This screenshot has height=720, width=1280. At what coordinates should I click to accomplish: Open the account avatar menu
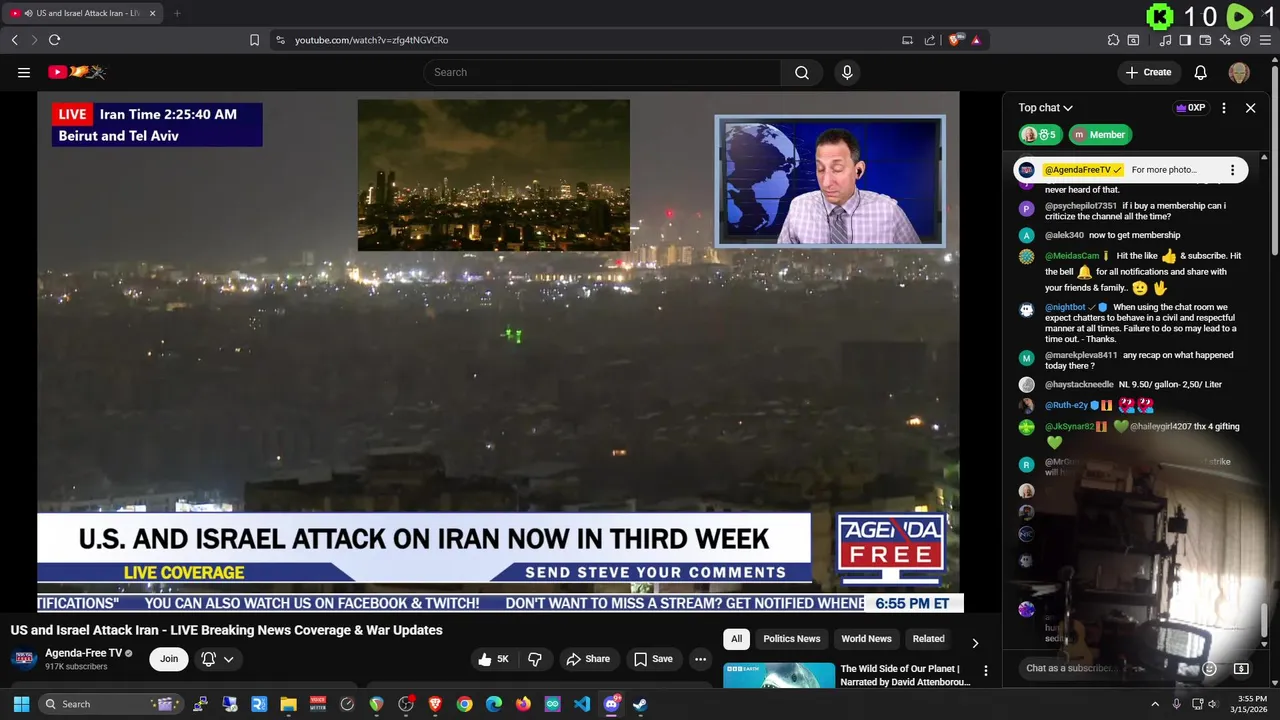(x=1239, y=72)
